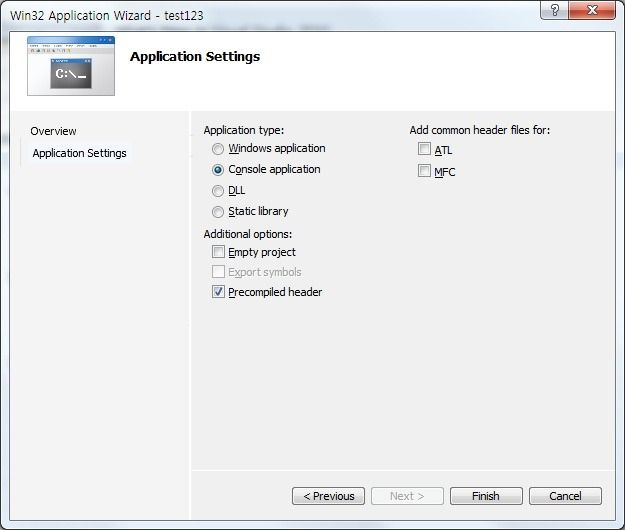Click the help question mark button
This screenshot has height=530, width=625.
[x=554, y=10]
